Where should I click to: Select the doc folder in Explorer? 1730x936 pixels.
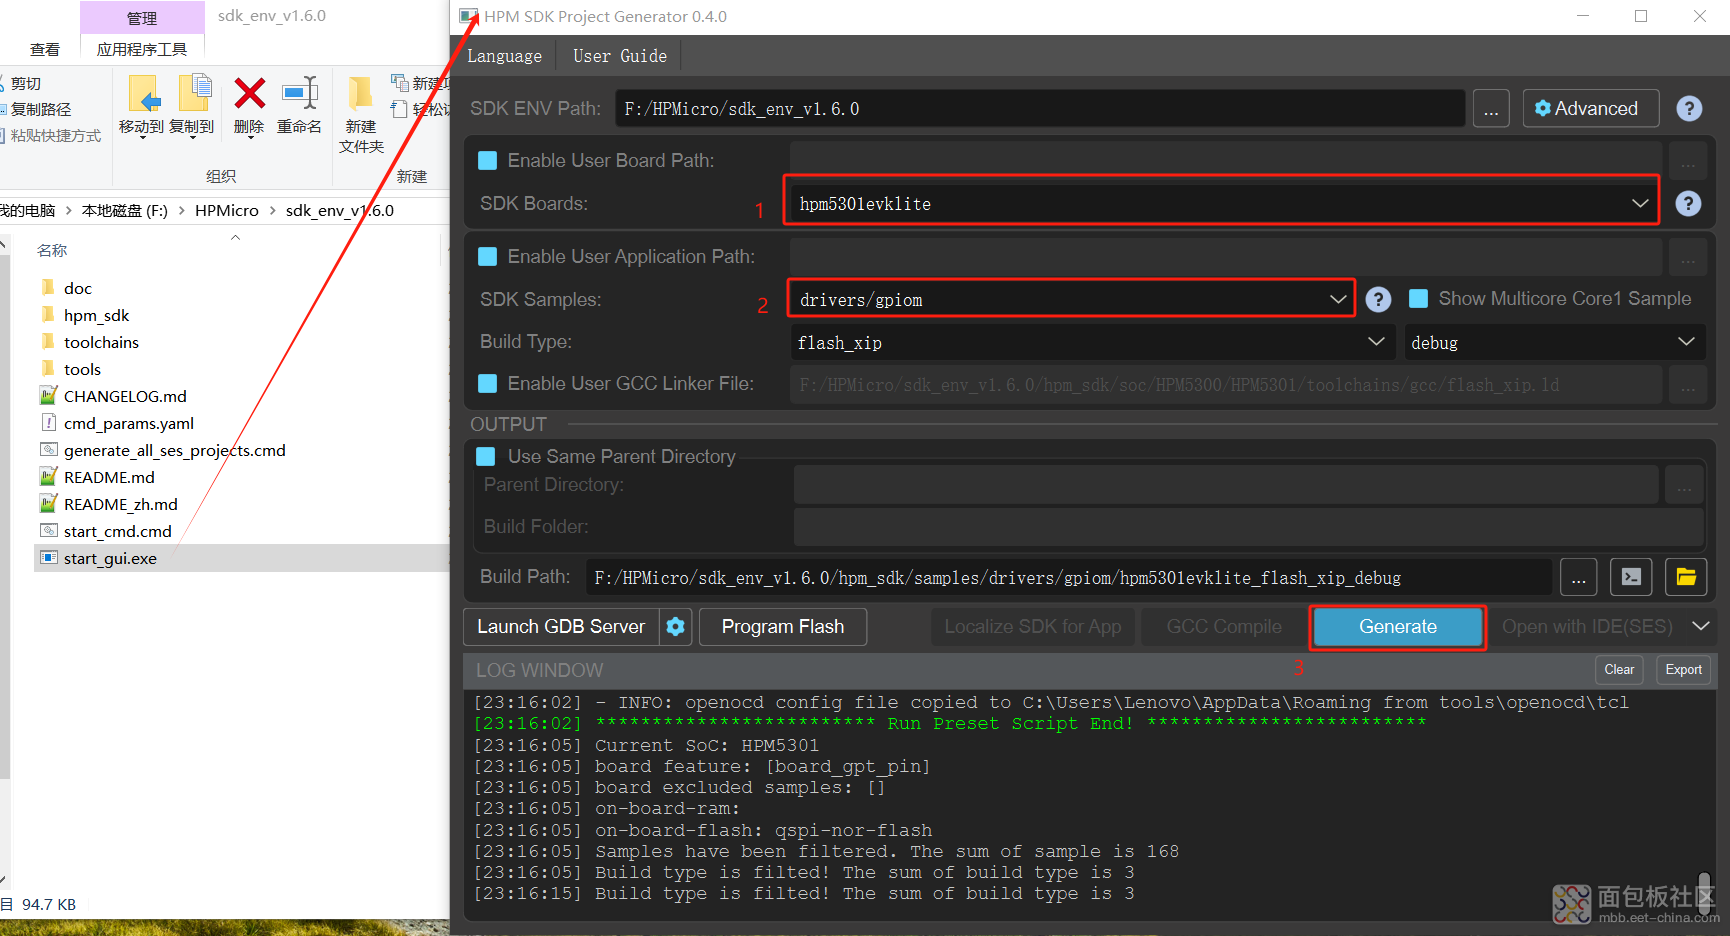point(78,288)
